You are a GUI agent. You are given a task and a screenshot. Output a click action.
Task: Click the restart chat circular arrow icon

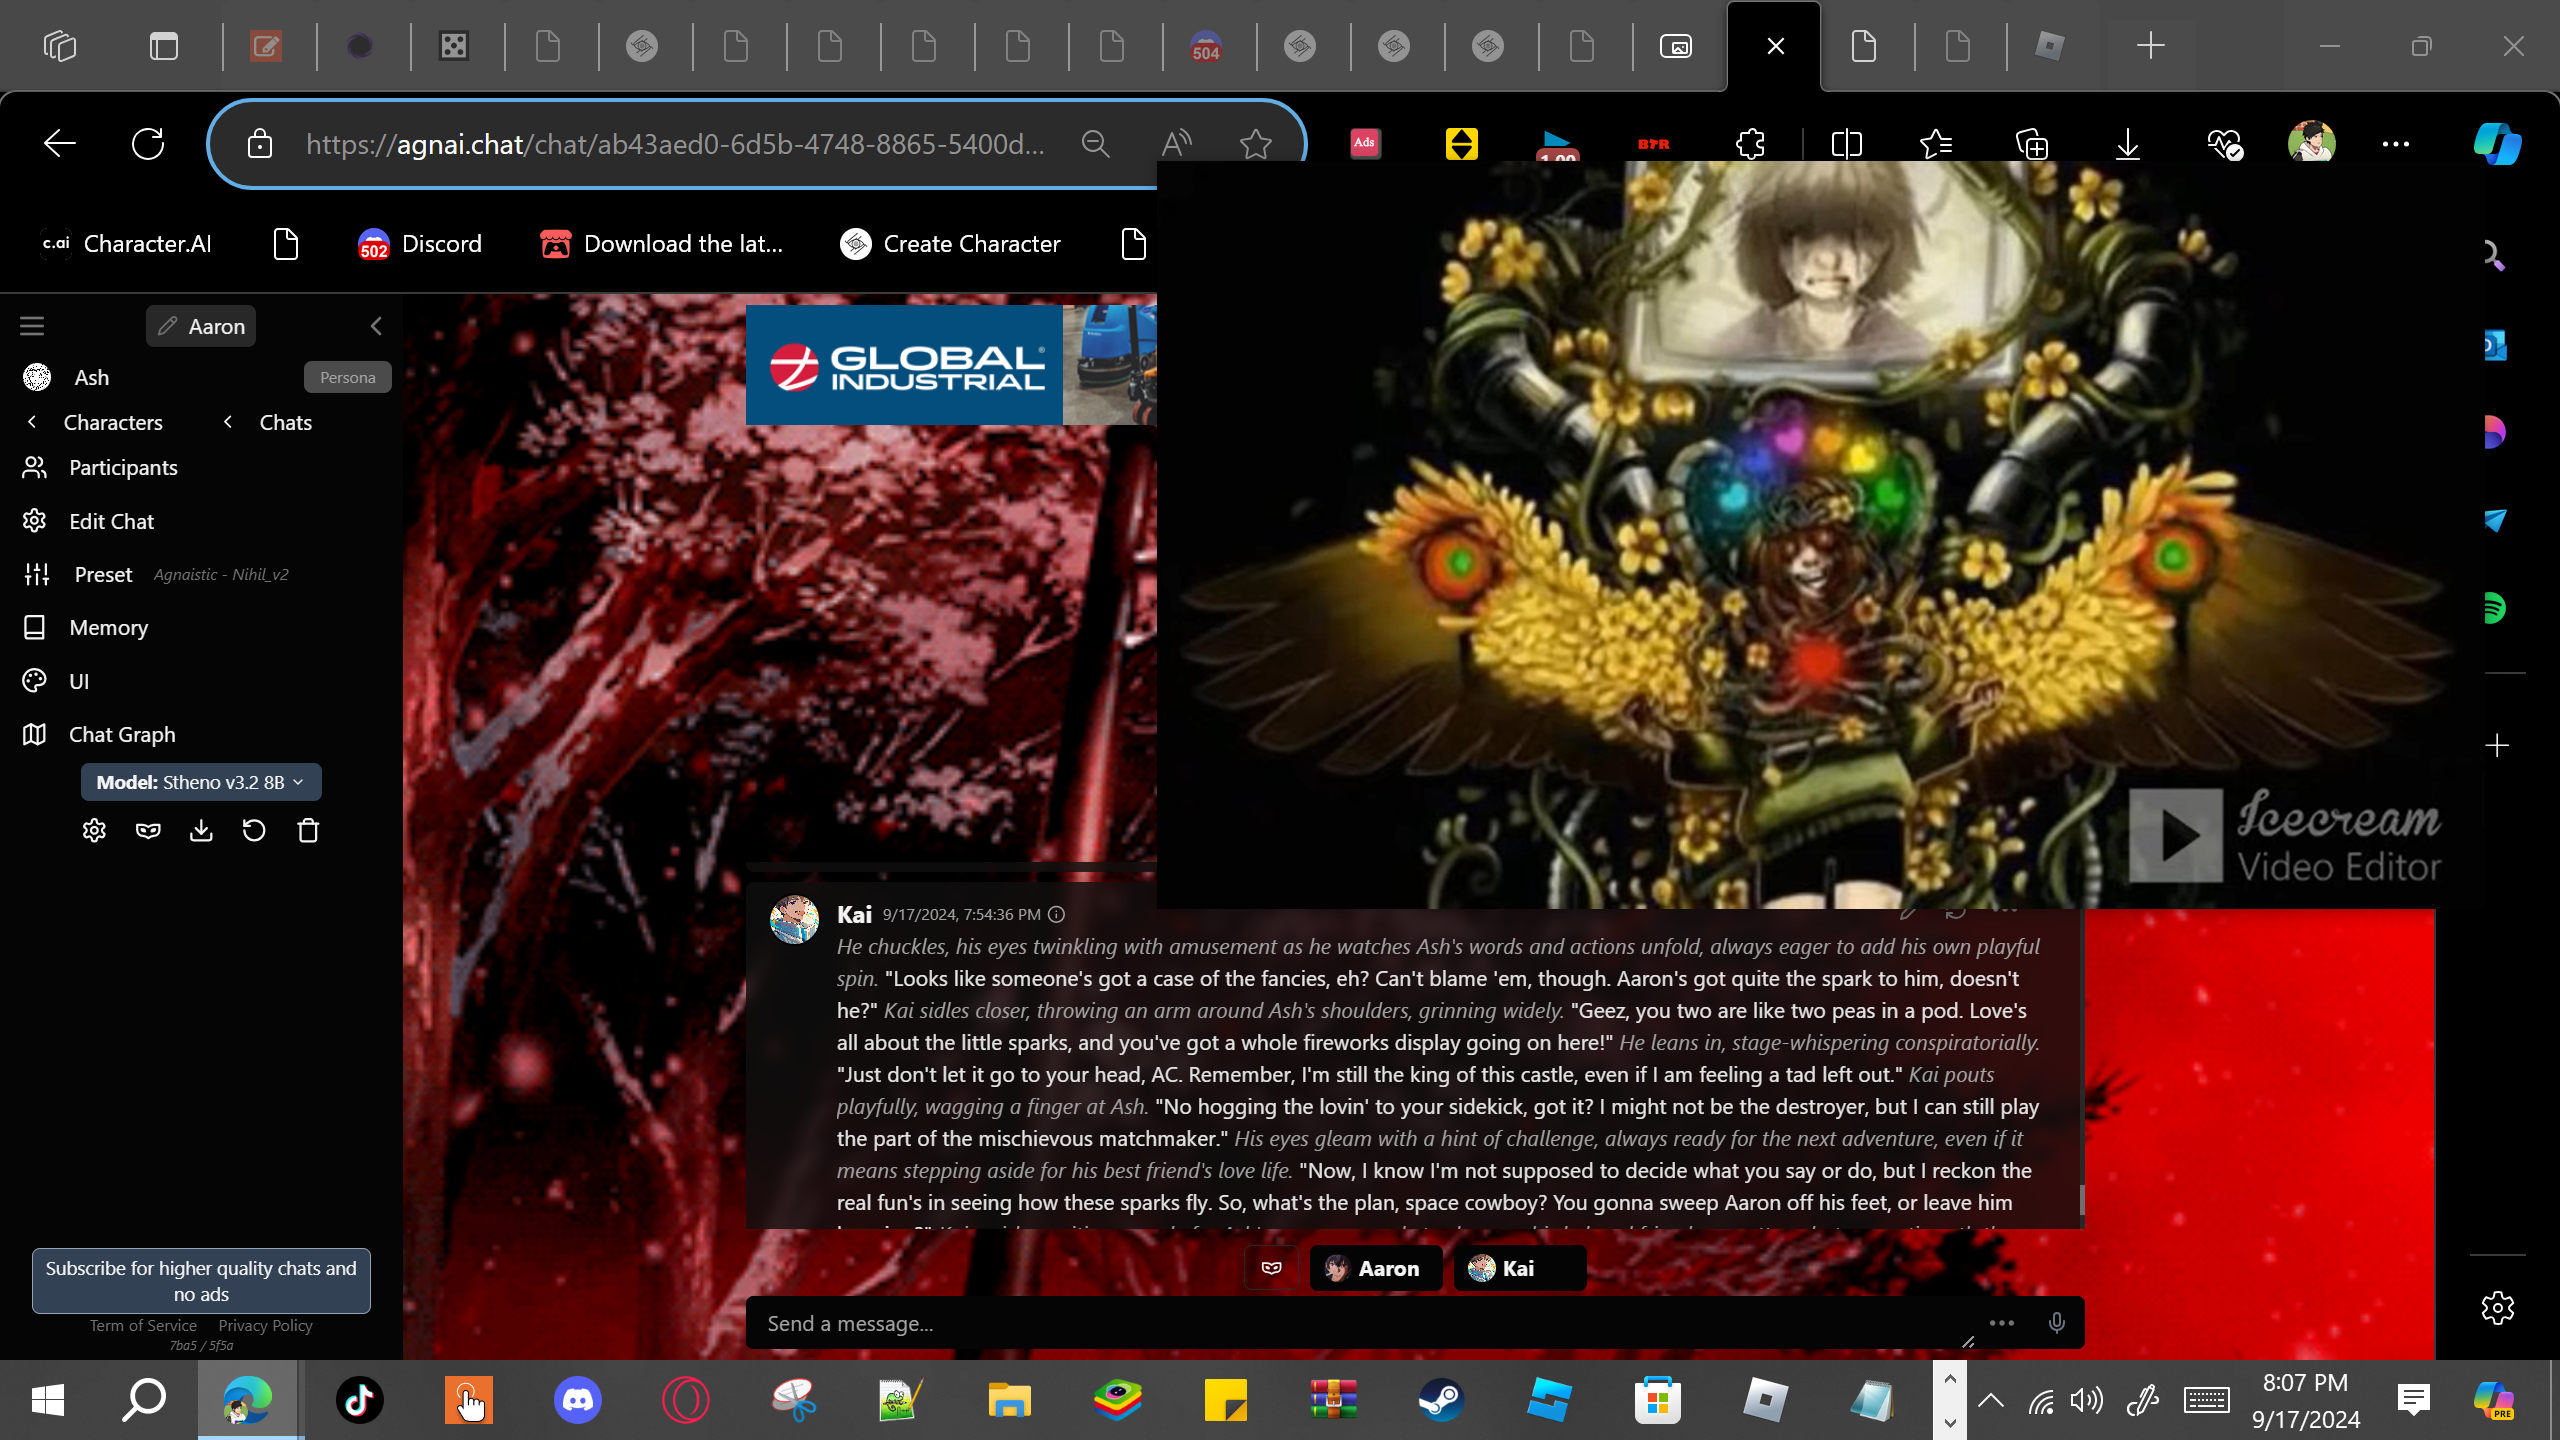coord(254,831)
